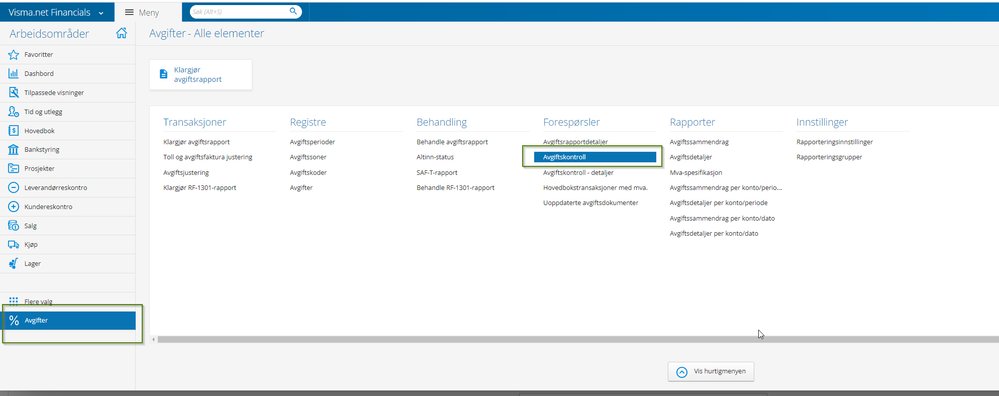Open the Avgiftskontroll link

[x=595, y=157]
